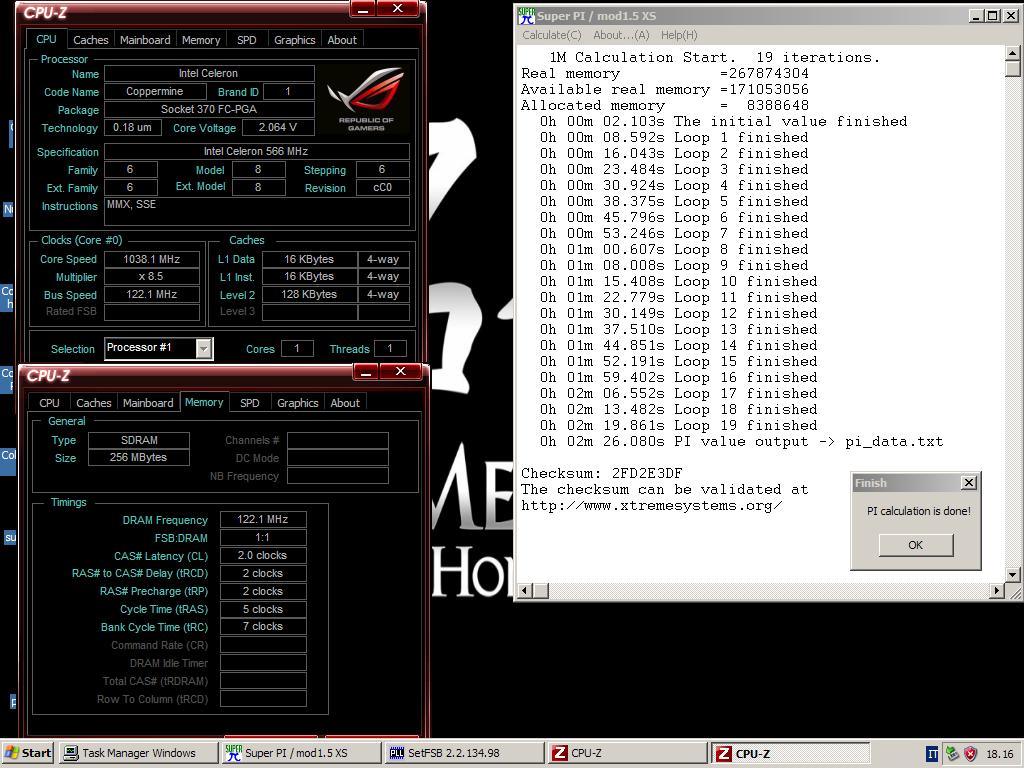Switch to Memory tab in top CPU-Z window
Image resolution: width=1024 pixels, height=768 pixels.
(x=200, y=40)
